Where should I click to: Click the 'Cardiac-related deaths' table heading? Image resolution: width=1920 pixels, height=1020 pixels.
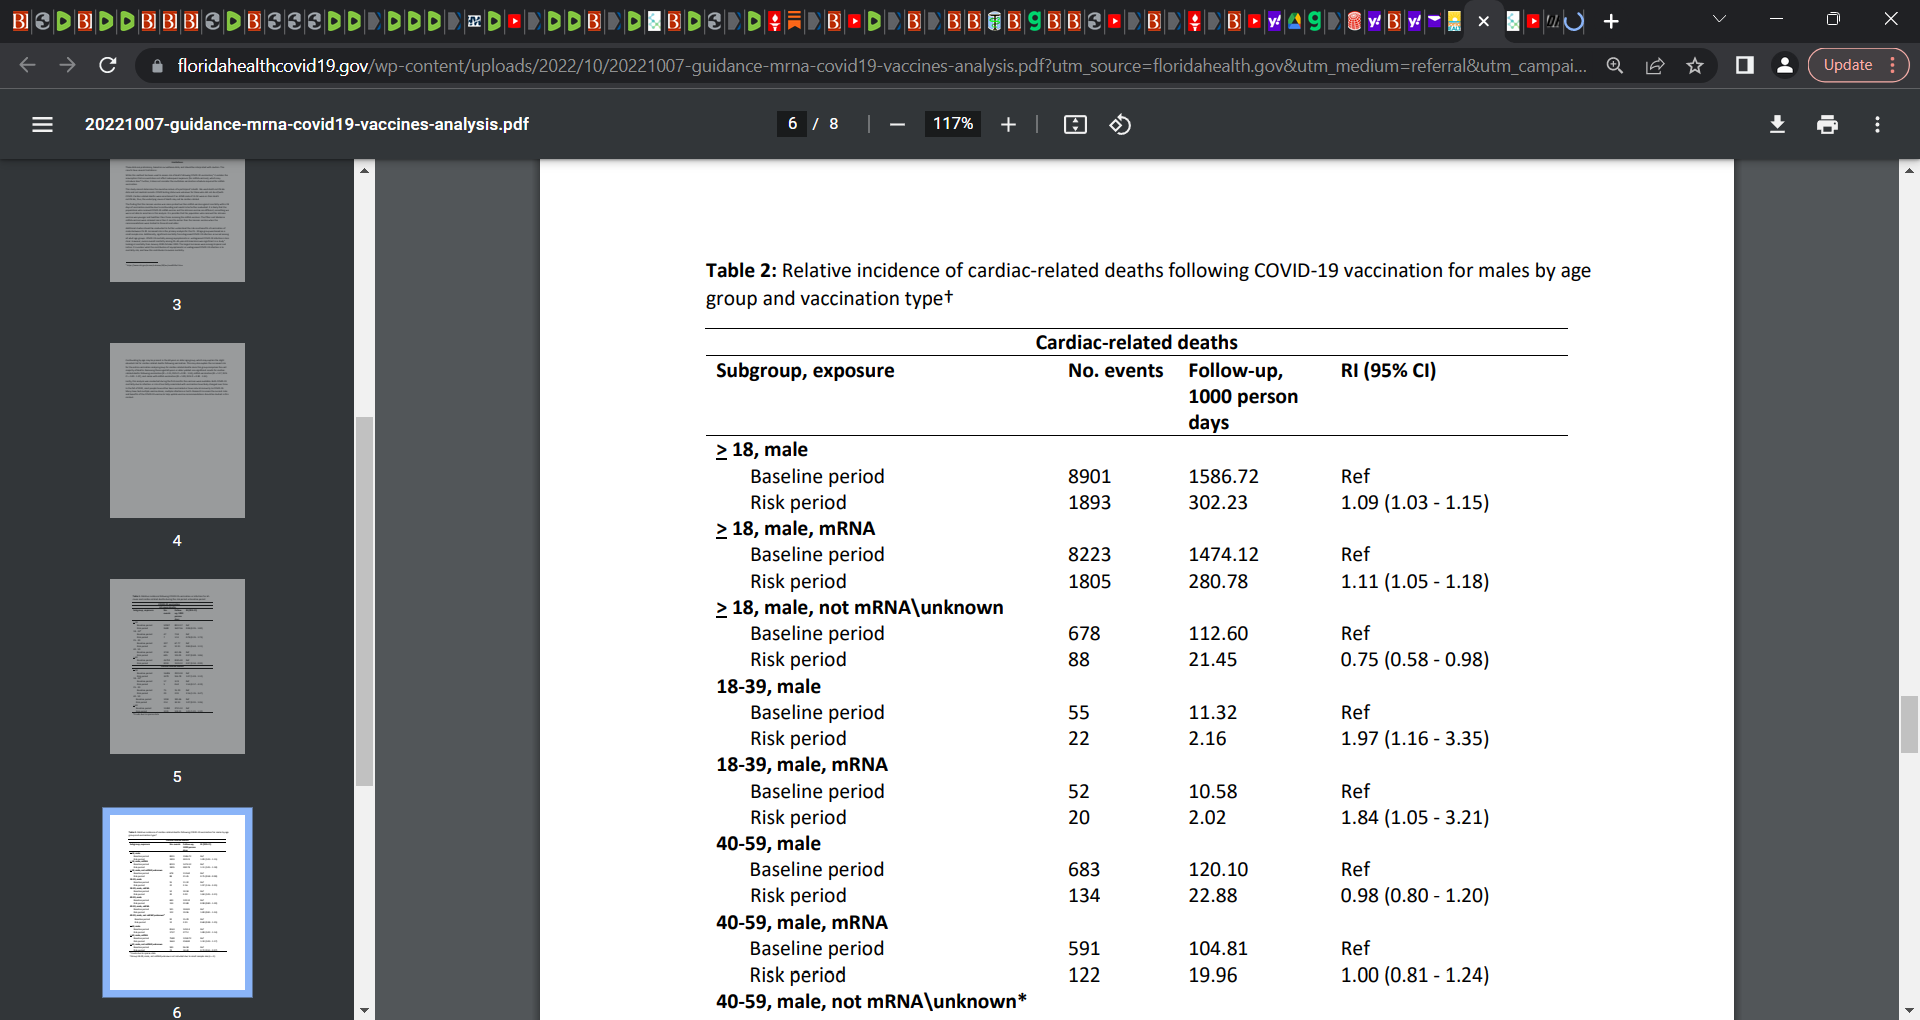pos(1136,342)
